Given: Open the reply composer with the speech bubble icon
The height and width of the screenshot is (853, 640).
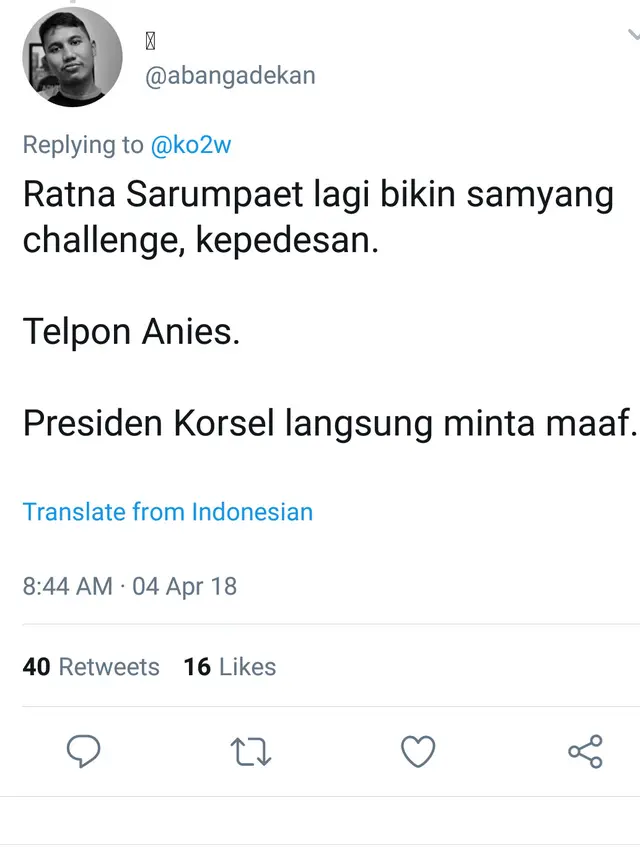Looking at the screenshot, I should click(x=84, y=751).
